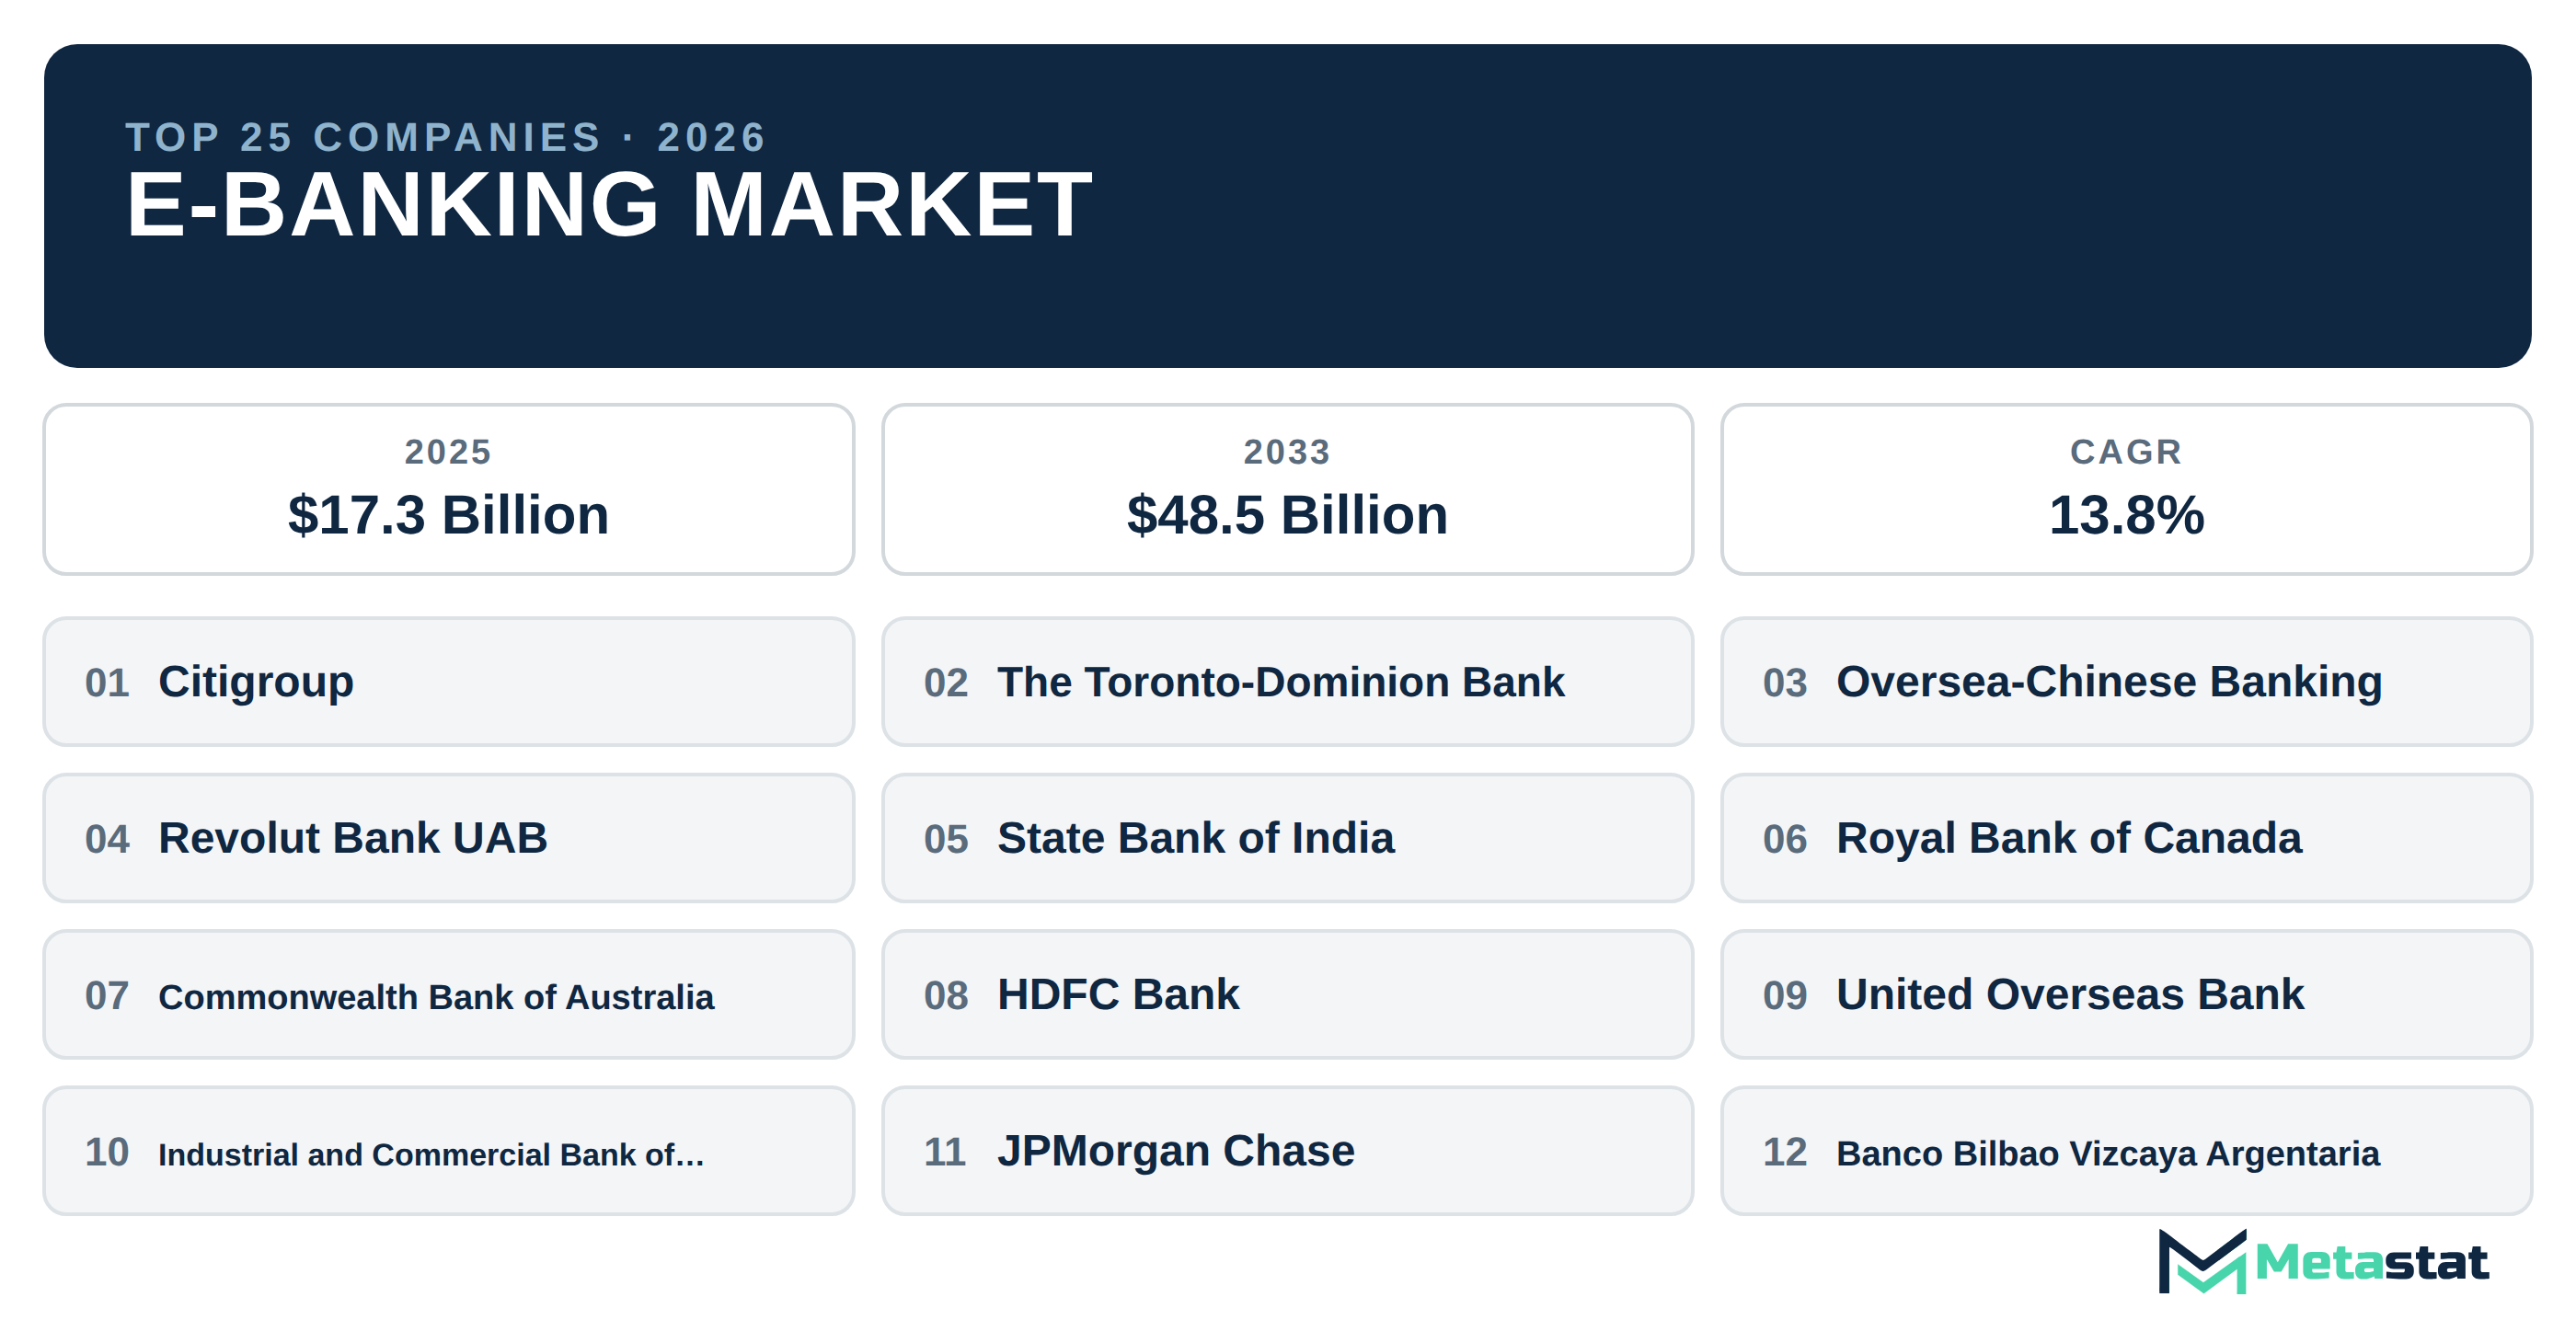Select the 2033 $48.5 Billion stat card
This screenshot has height=1343, width=2576.
tap(1287, 489)
